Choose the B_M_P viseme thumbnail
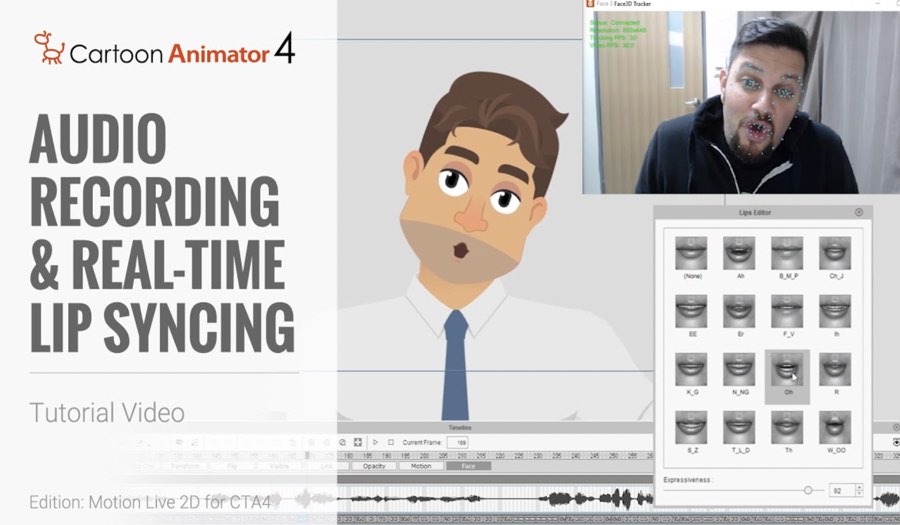Viewport: 900px width, 525px height. pyautogui.click(x=787, y=253)
